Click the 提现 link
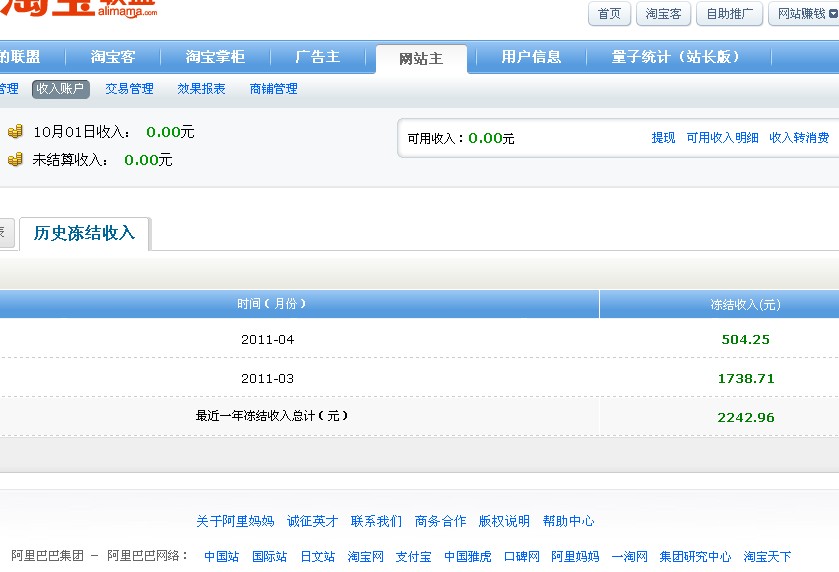Image resolution: width=839 pixels, height=572 pixels. point(663,138)
